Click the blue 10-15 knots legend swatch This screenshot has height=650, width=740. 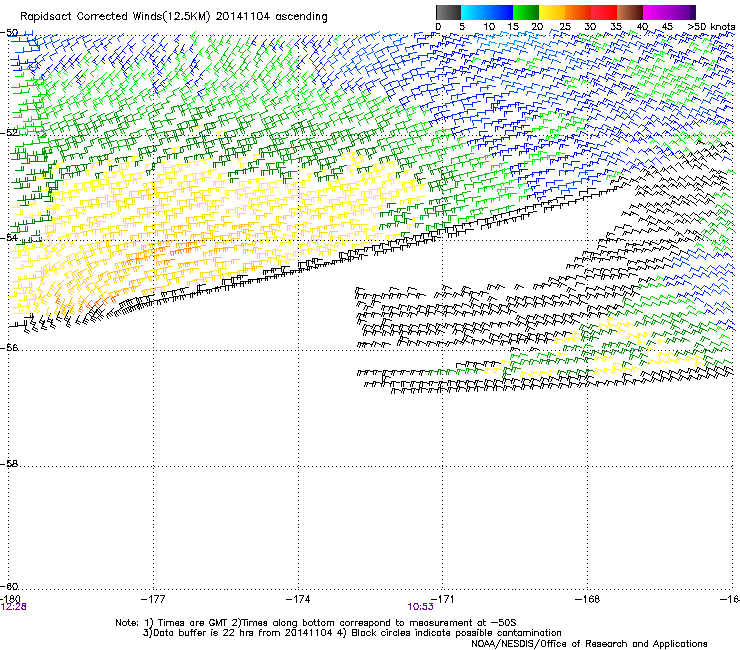(500, 12)
